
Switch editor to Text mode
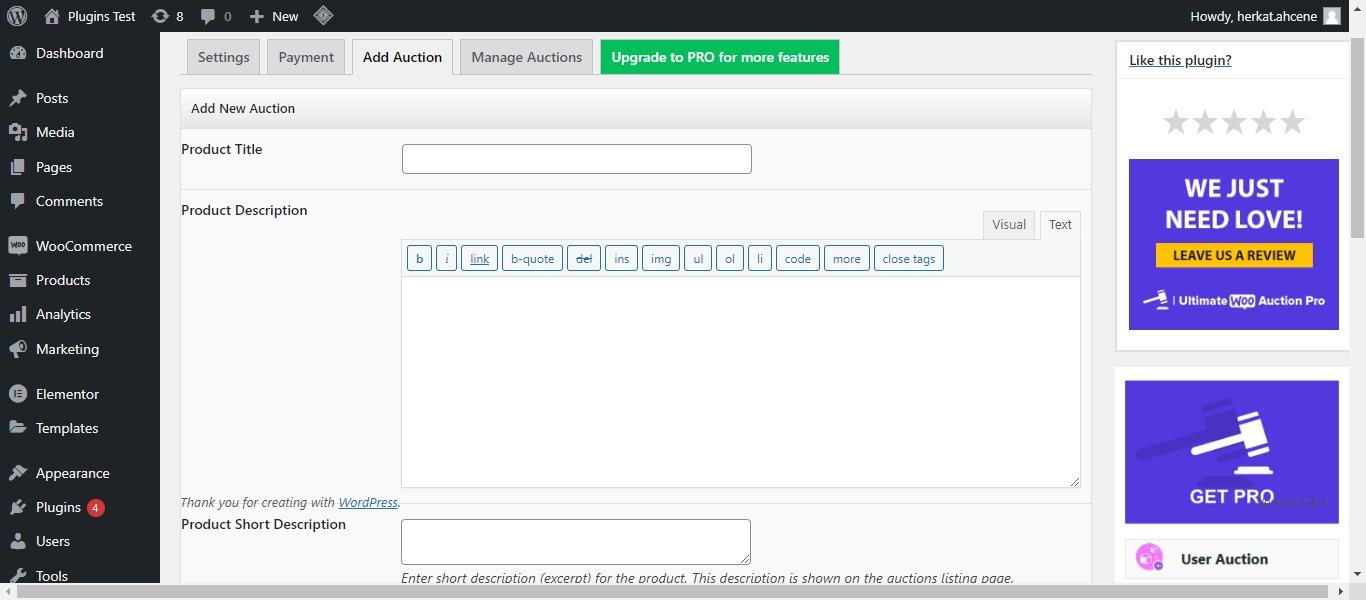tap(1060, 224)
